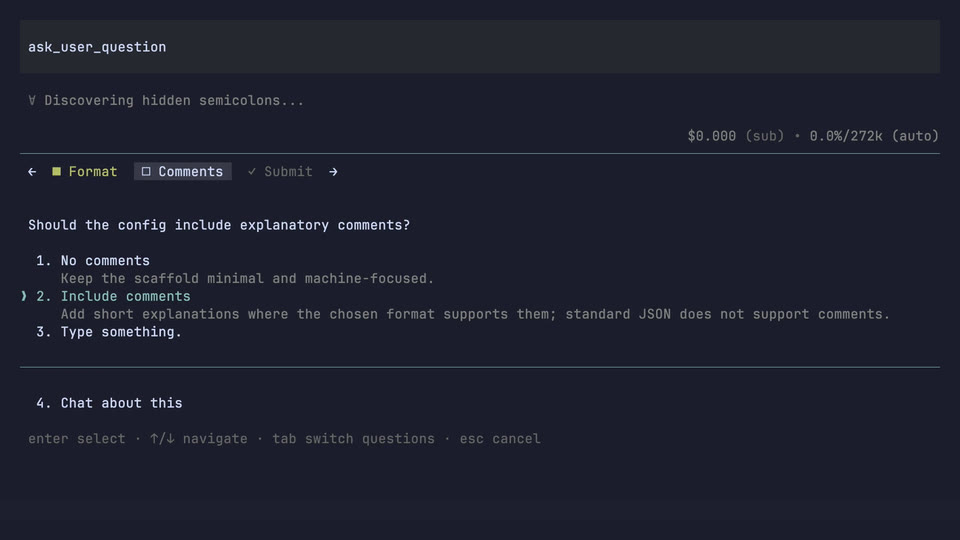Select option 1 No comments
The height and width of the screenshot is (540, 960).
(93, 261)
